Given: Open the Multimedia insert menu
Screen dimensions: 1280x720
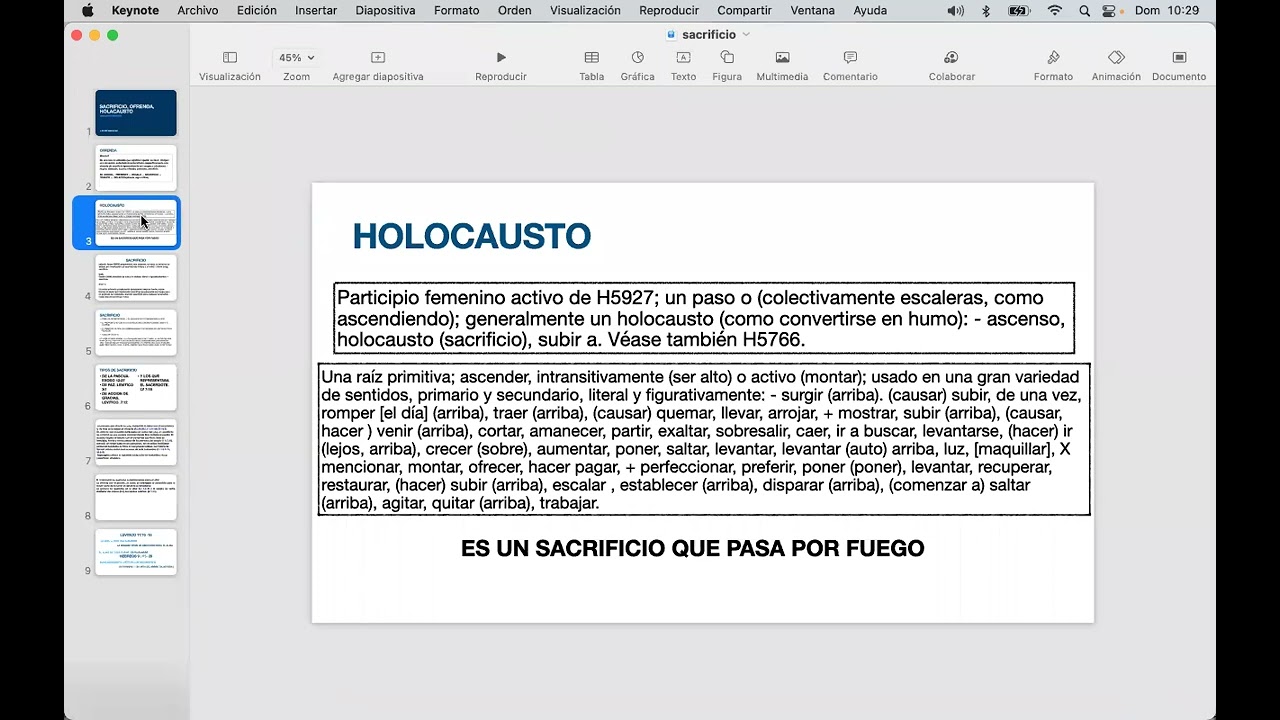Looking at the screenshot, I should pos(782,66).
